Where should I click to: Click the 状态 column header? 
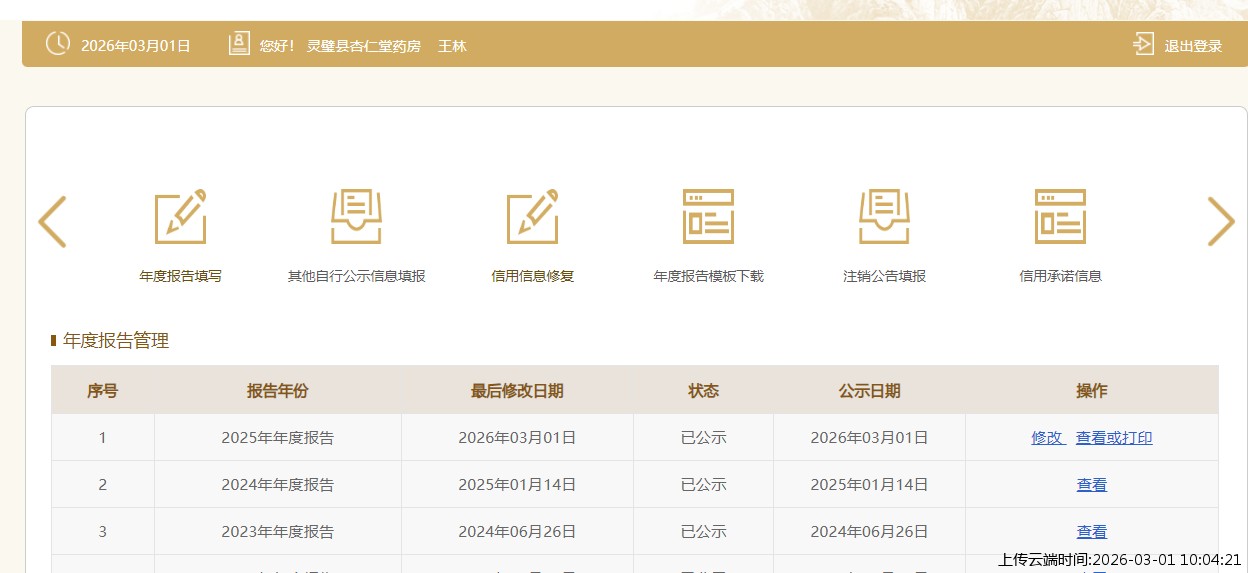pos(703,391)
